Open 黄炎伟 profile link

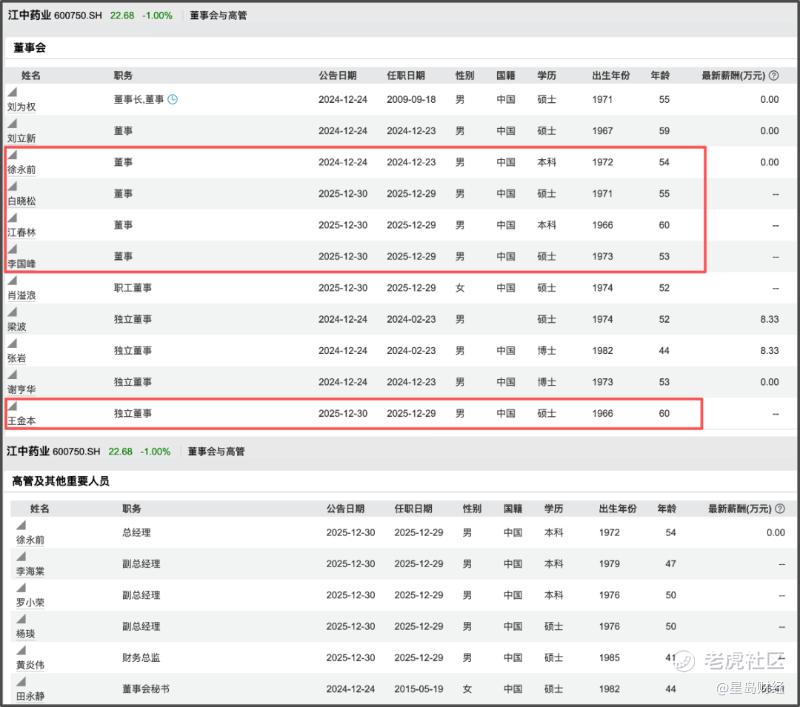pyautogui.click(x=30, y=665)
